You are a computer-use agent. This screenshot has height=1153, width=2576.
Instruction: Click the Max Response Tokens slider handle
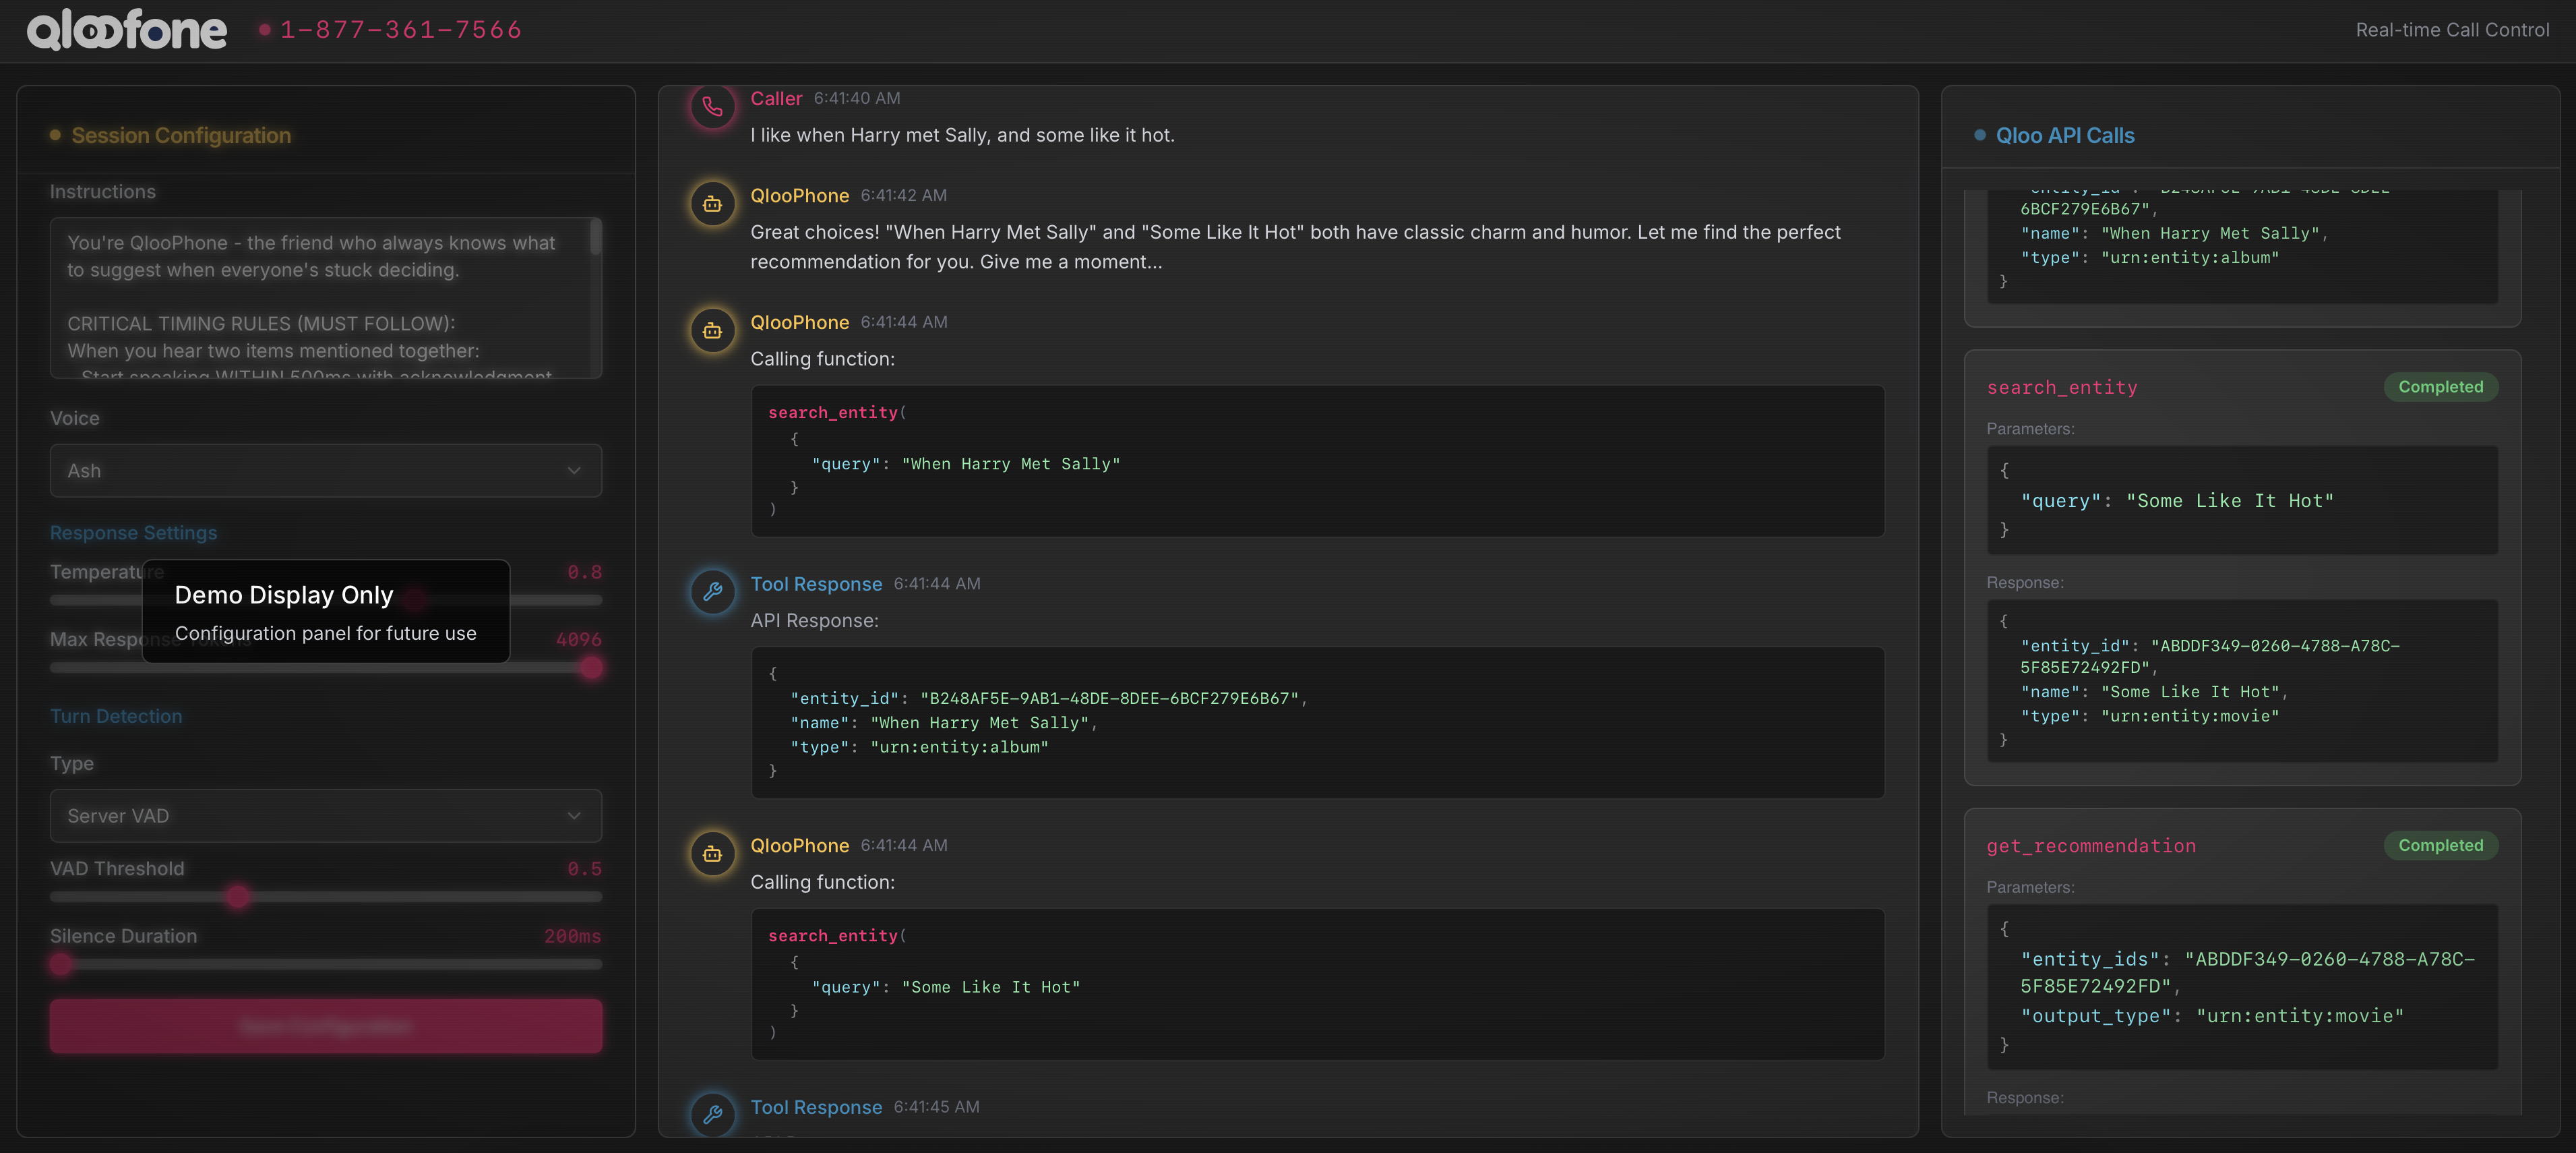[x=592, y=668]
